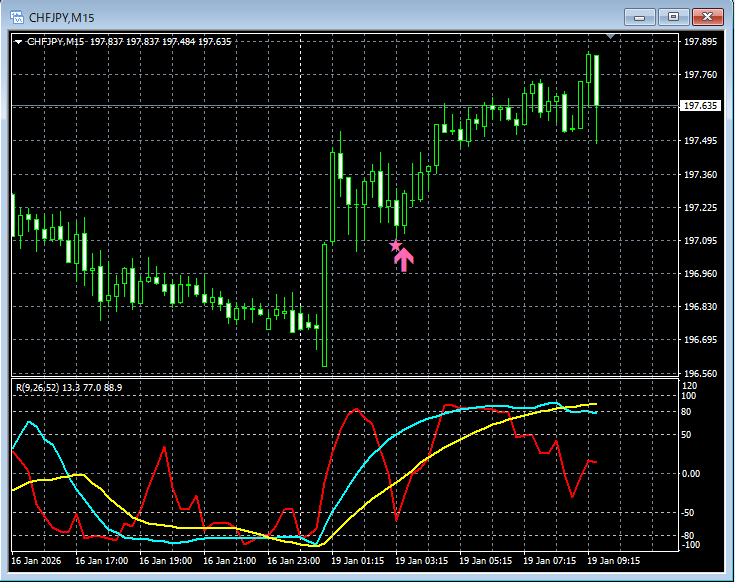Image resolution: width=736 pixels, height=582 pixels.
Task: Click the chart window icon in title bar
Action: coord(17,17)
